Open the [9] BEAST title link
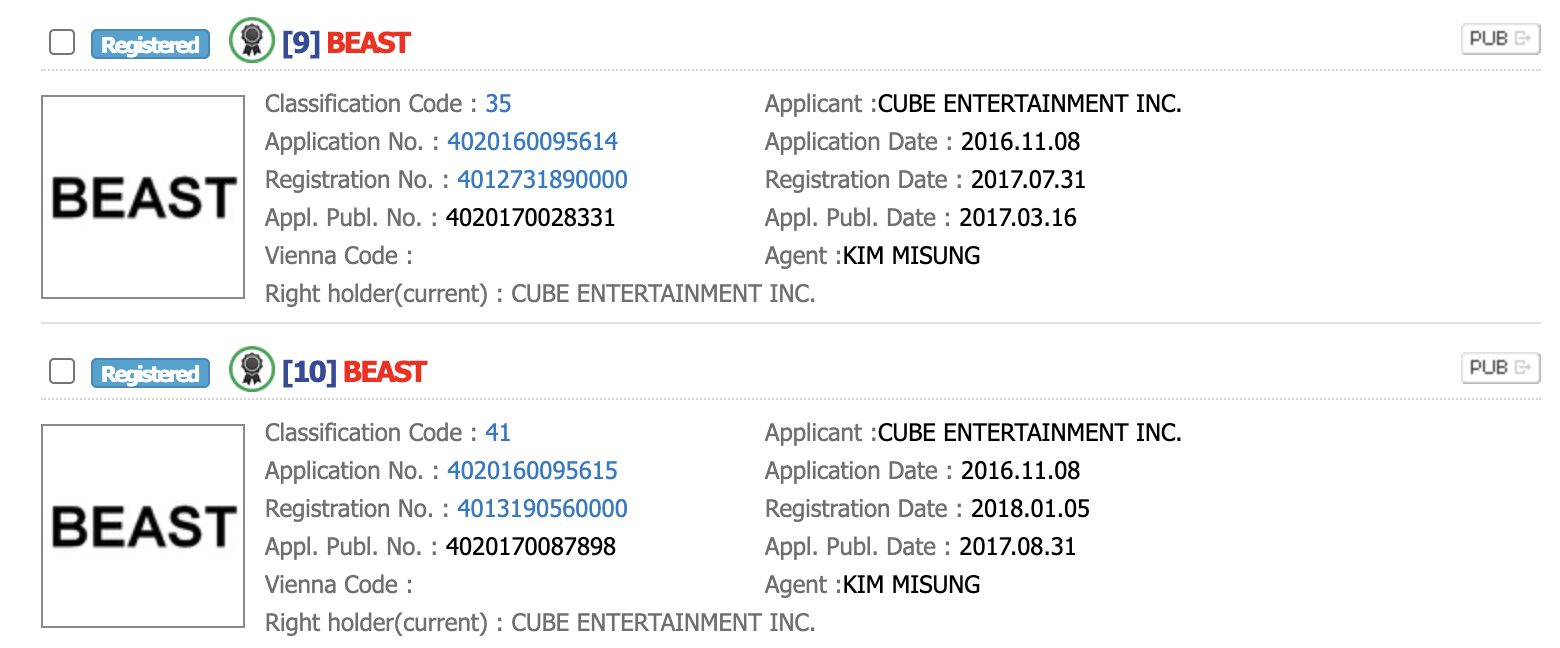This screenshot has width=1560, height=648. pyautogui.click(x=346, y=43)
